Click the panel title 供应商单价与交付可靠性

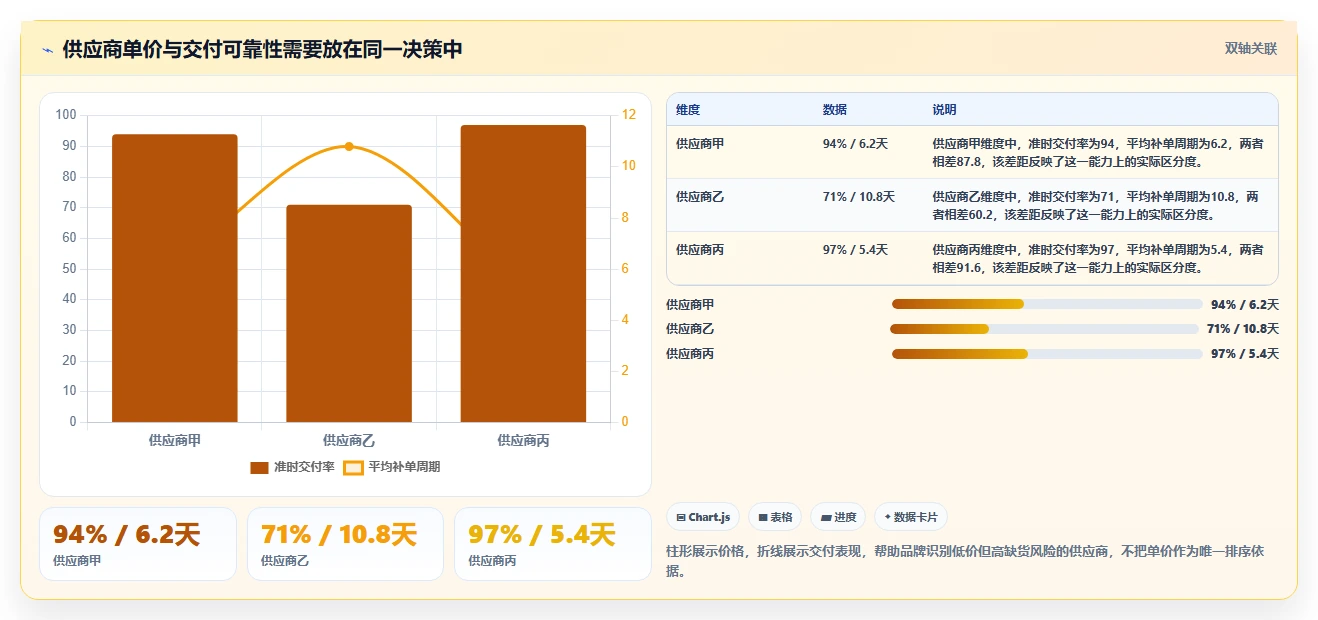pyautogui.click(x=262, y=50)
